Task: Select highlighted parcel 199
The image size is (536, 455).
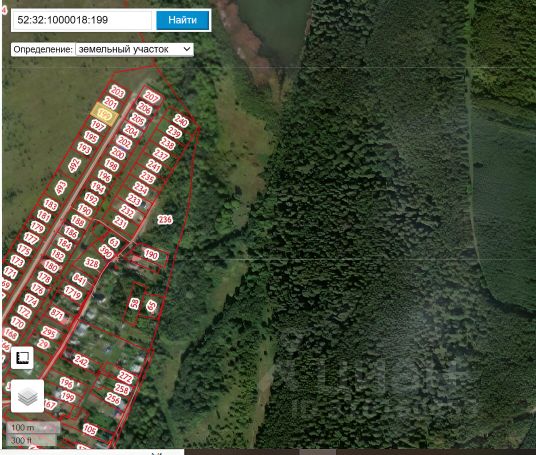Action: pos(104,114)
